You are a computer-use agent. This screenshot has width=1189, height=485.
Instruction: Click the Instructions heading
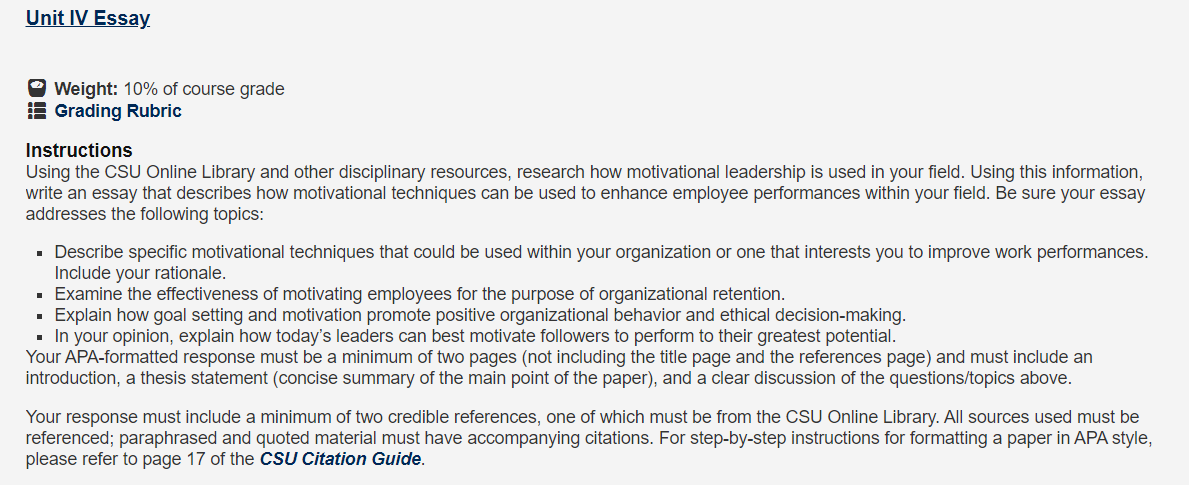79,149
